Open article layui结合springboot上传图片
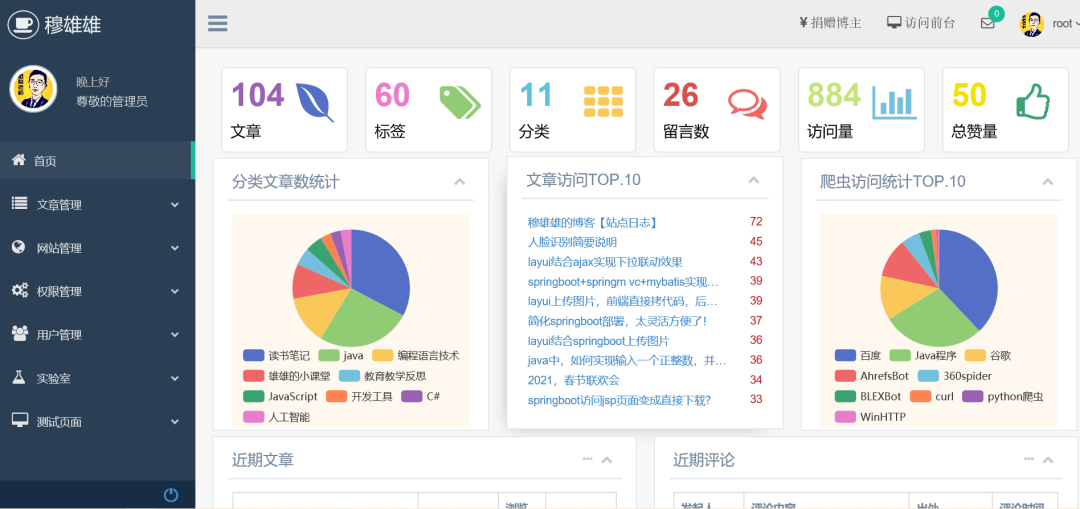The image size is (1080, 509). click(x=599, y=341)
